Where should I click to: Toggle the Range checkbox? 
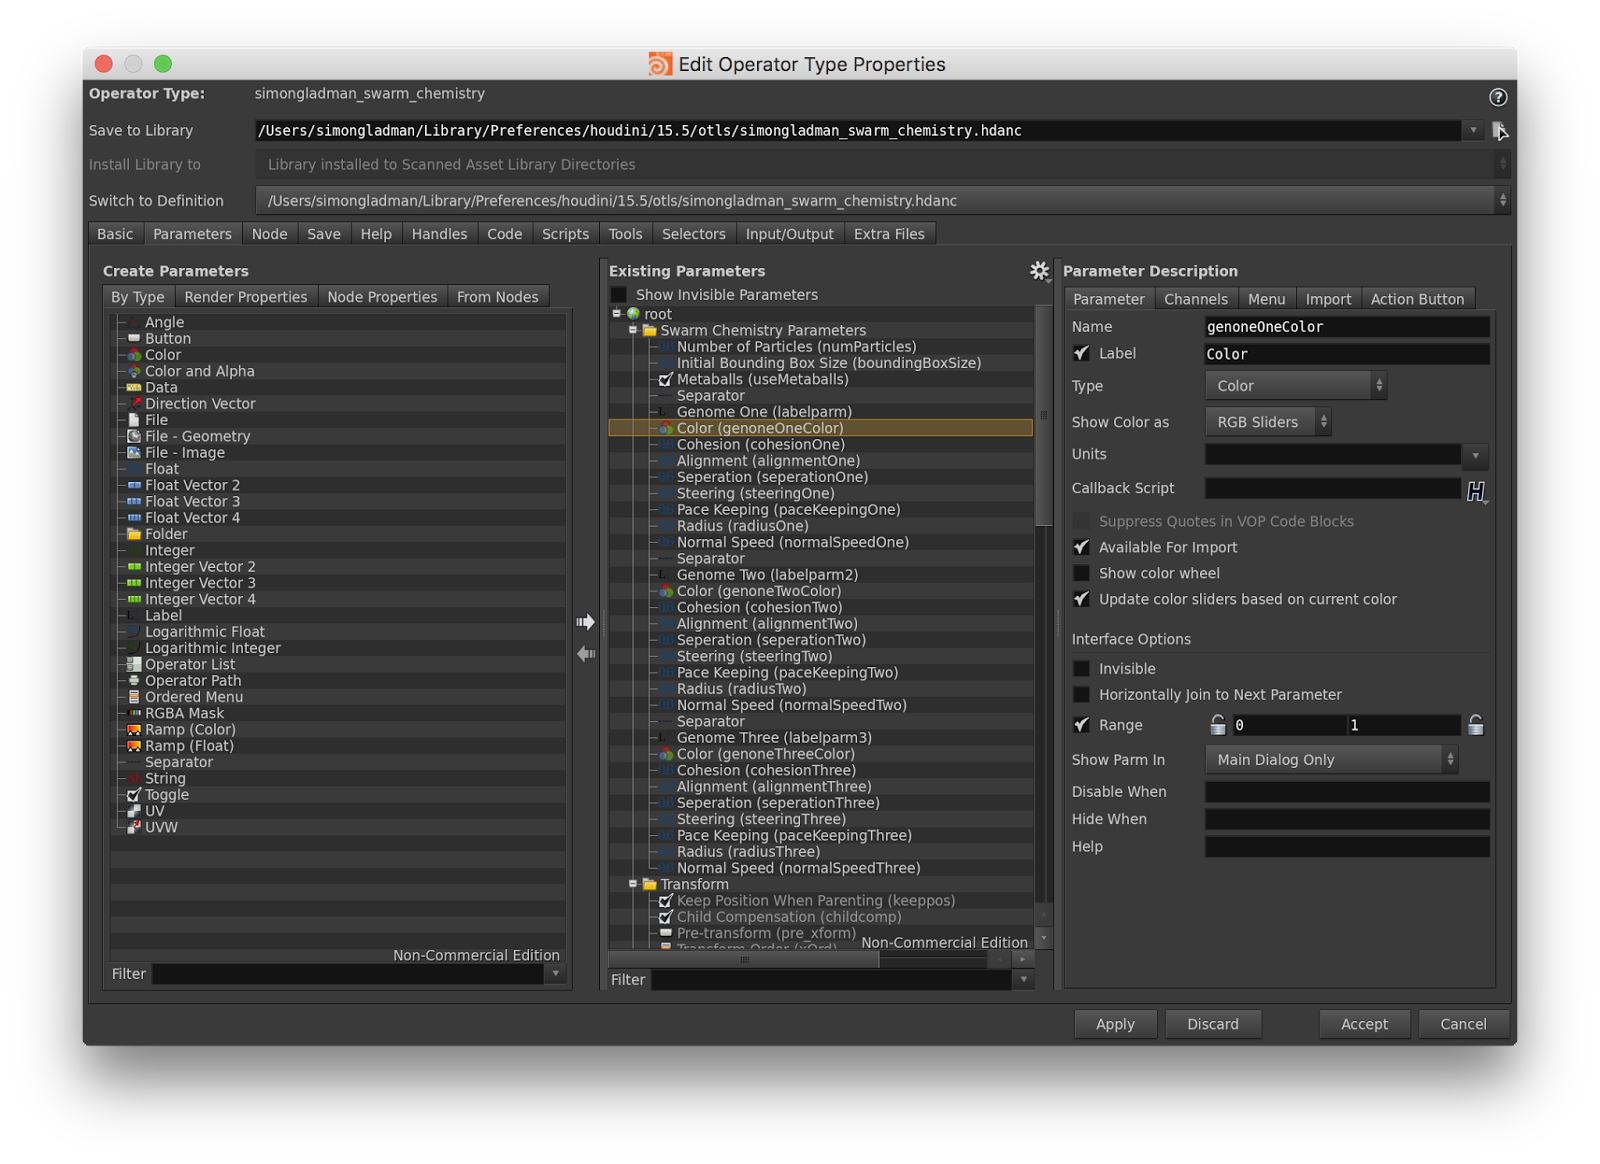pyautogui.click(x=1081, y=725)
